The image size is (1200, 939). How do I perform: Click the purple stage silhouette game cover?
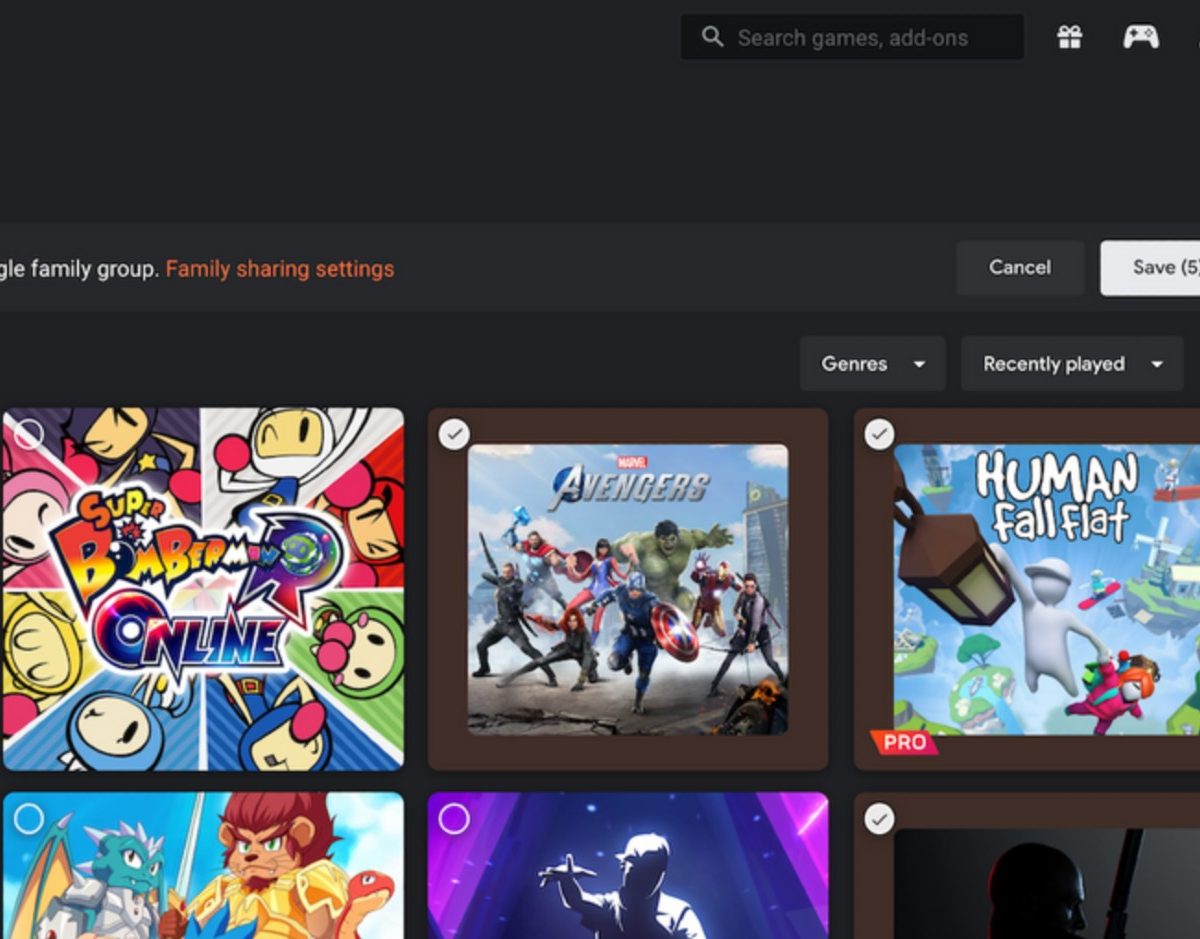point(628,866)
